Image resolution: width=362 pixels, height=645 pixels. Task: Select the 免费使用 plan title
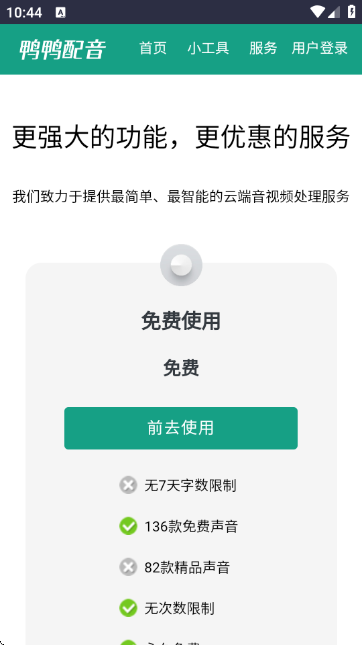181,321
